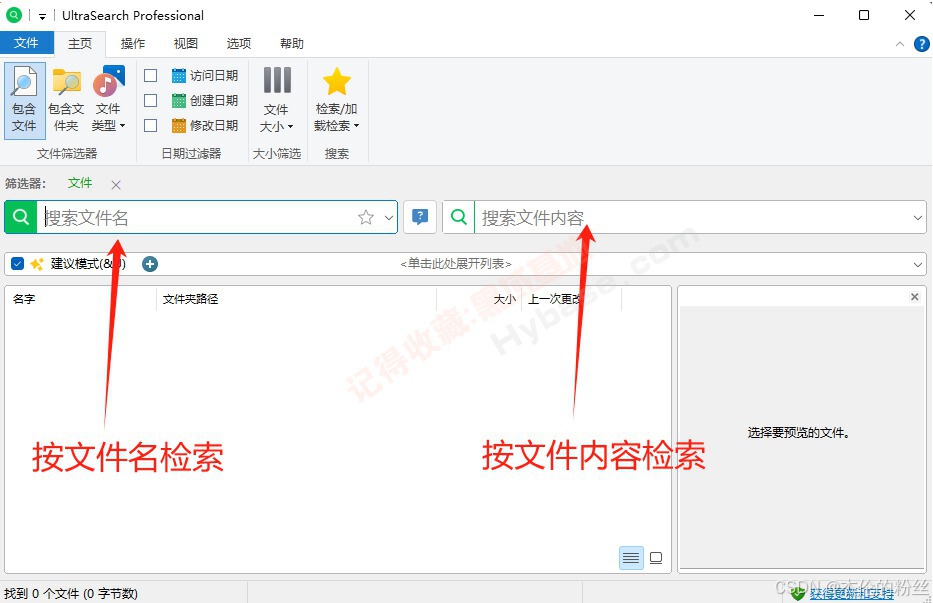Sort by the 上一次更改 (Last Modified) column
Image resolution: width=933 pixels, height=603 pixels.
(555, 299)
